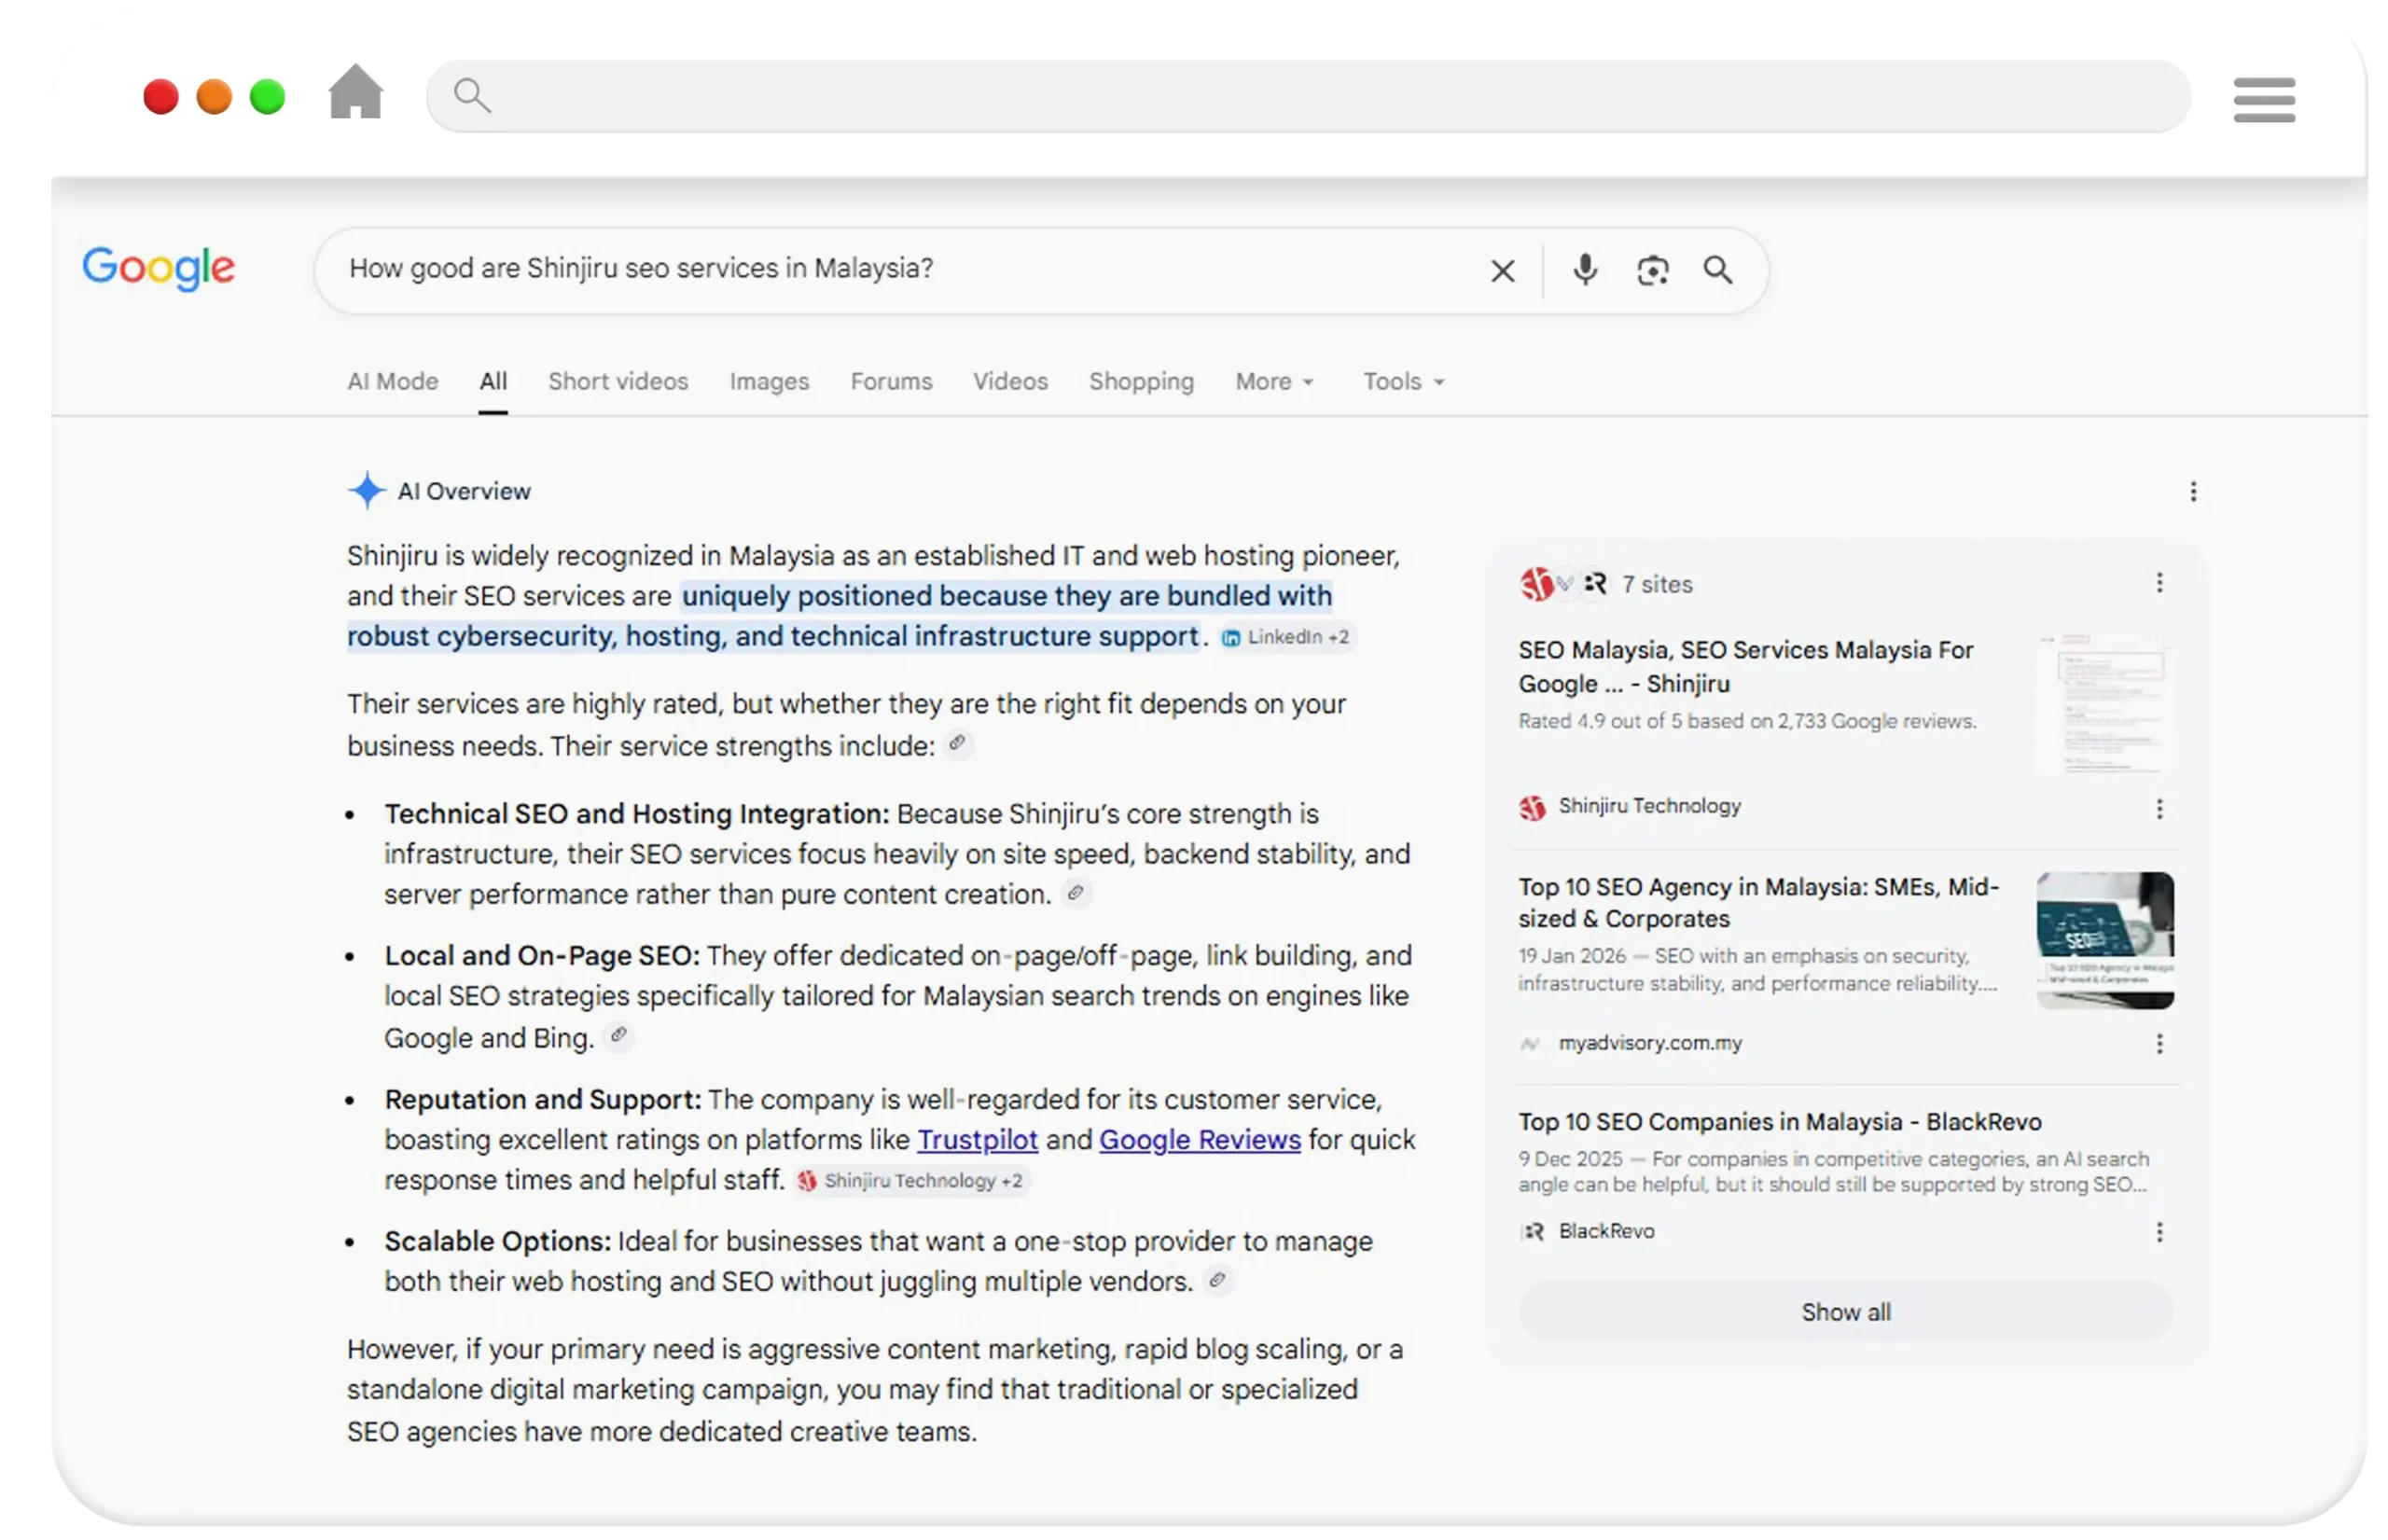The width and height of the screenshot is (2388, 1540).
Task: Click the AI Overview sparkle icon
Action: pos(367,490)
